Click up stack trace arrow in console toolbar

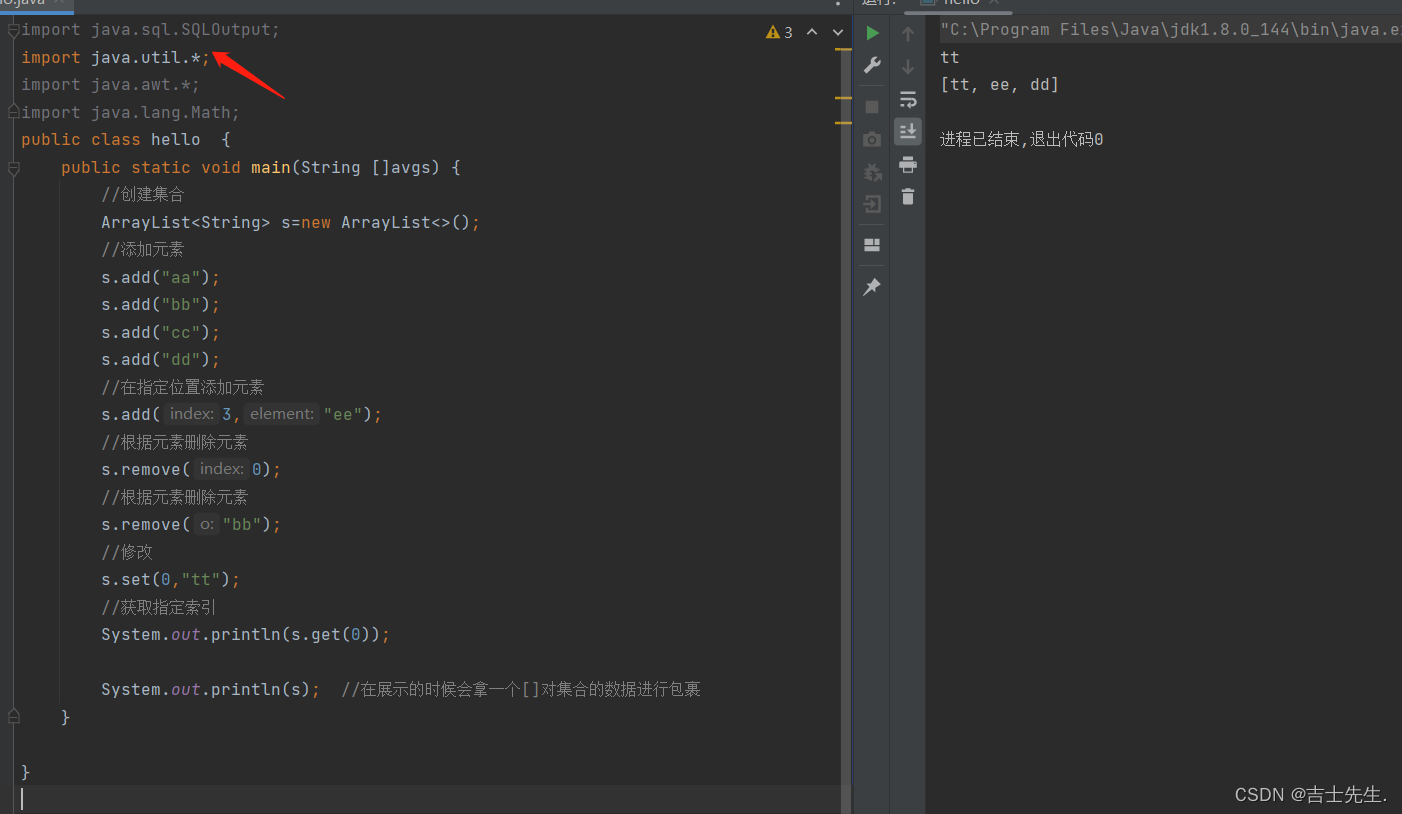tap(908, 34)
